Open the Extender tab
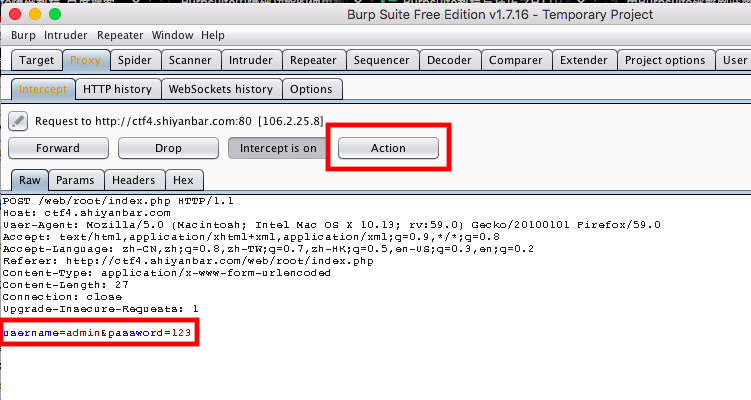 (583, 60)
